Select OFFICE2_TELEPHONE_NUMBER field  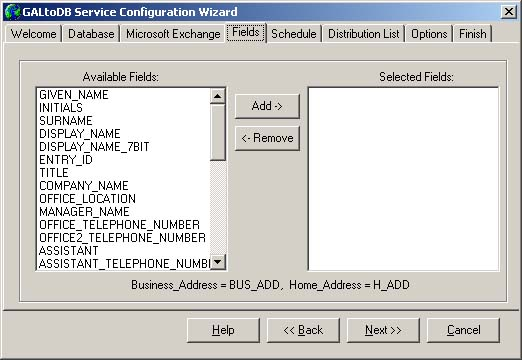coord(124,238)
